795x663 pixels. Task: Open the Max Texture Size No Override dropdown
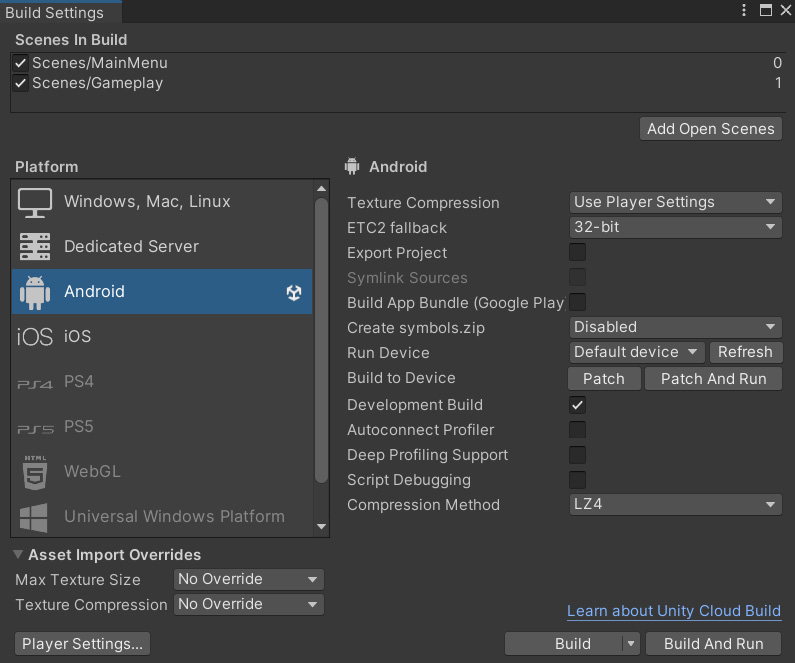click(248, 579)
